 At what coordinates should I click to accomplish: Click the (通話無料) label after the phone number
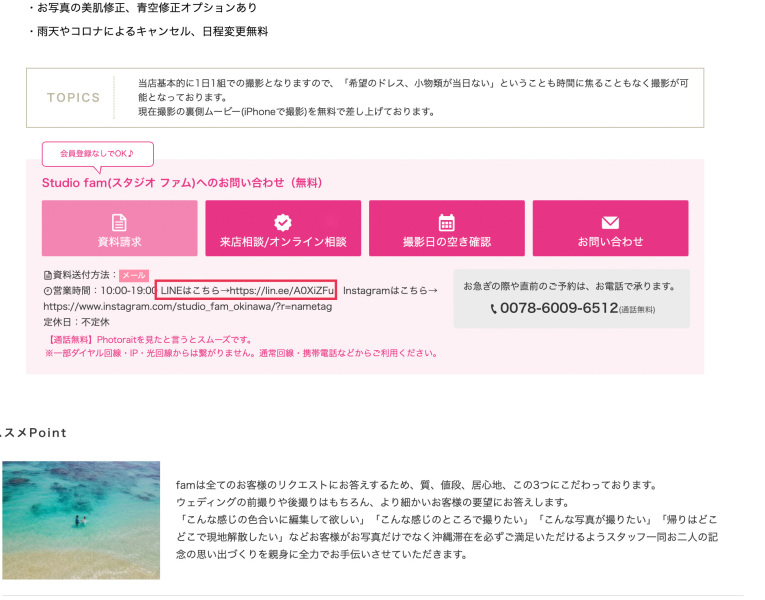[637, 310]
